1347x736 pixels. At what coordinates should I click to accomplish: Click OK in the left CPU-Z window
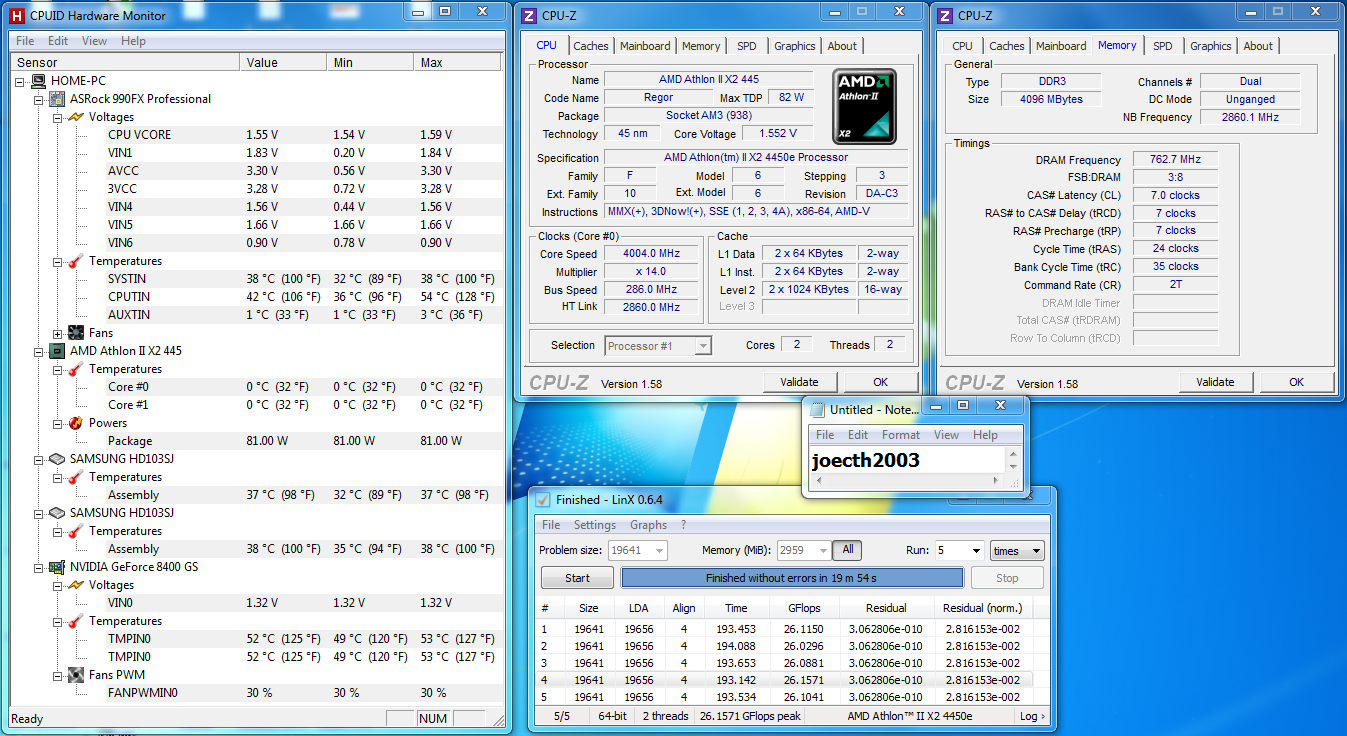click(881, 382)
